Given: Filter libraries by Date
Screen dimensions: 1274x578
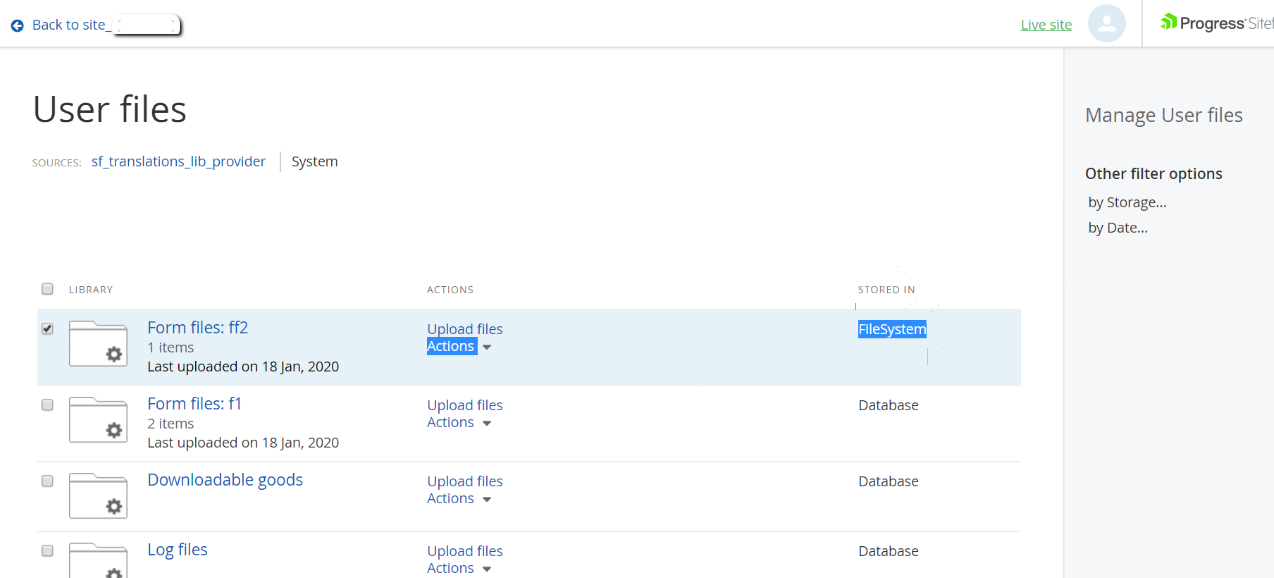Looking at the screenshot, I should click(x=1118, y=228).
